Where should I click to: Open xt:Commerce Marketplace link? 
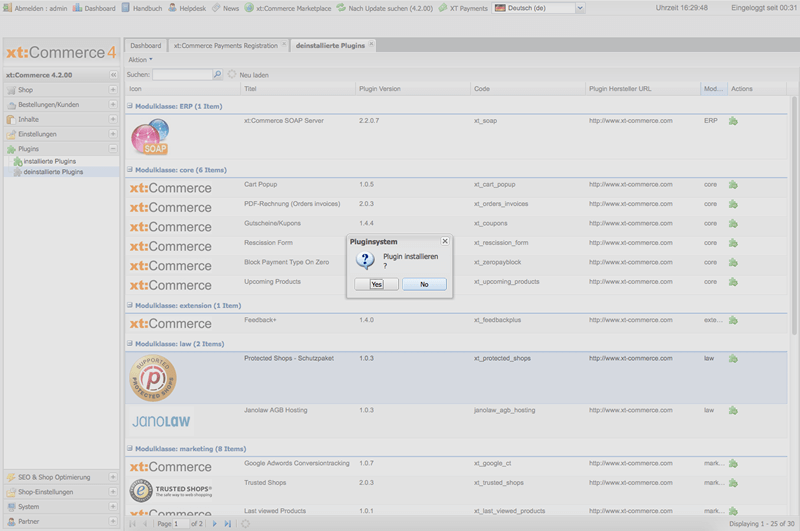tap(288, 8)
